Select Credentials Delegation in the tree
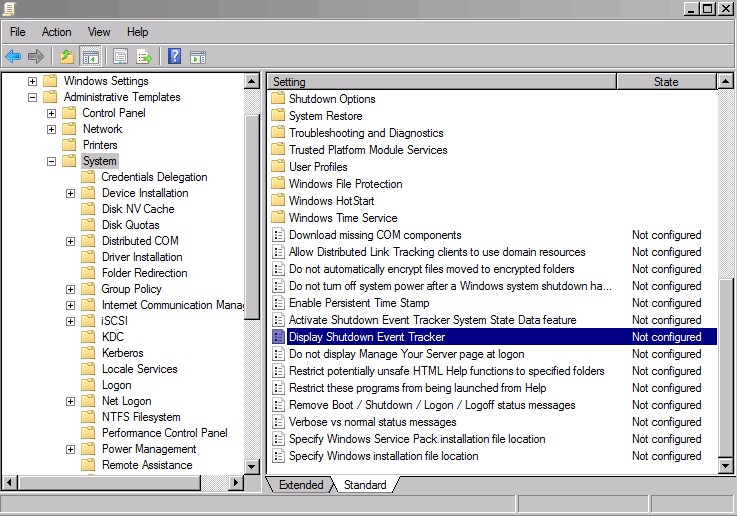The image size is (737, 516). (x=154, y=177)
